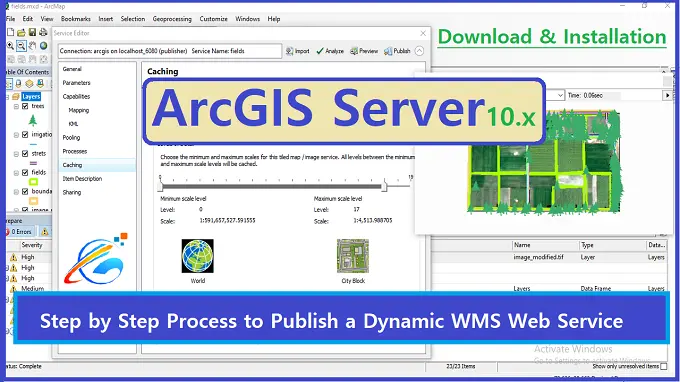Viewport: 680px width, 382px height.
Task: Click the New map document icon
Action: [11, 32]
